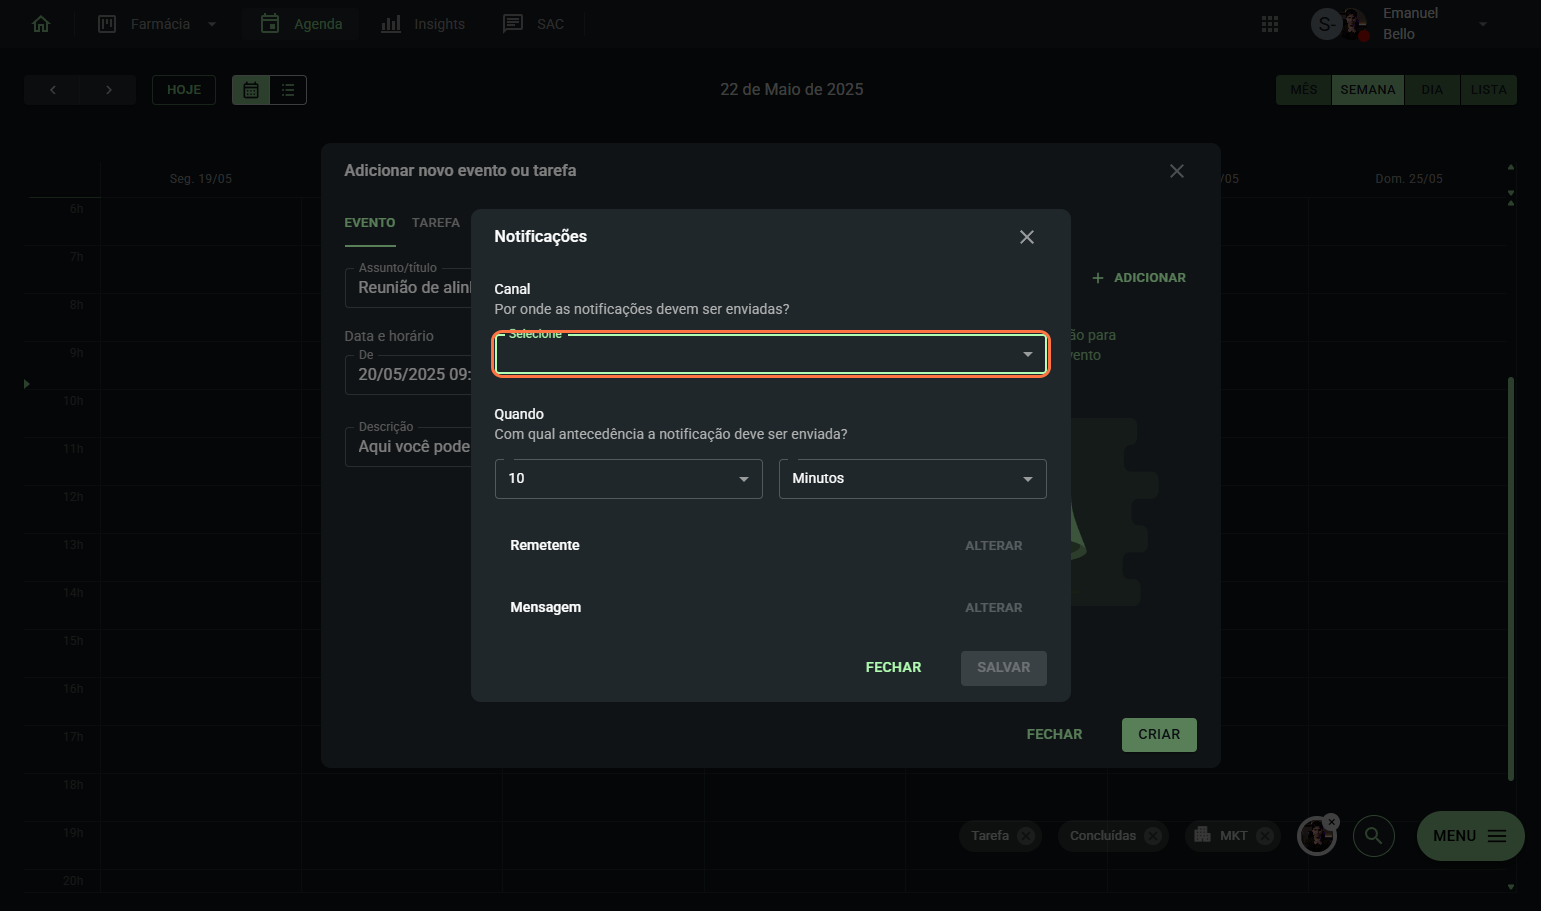Image resolution: width=1541 pixels, height=911 pixels.
Task: Switch to list view icon
Action: point(288,90)
